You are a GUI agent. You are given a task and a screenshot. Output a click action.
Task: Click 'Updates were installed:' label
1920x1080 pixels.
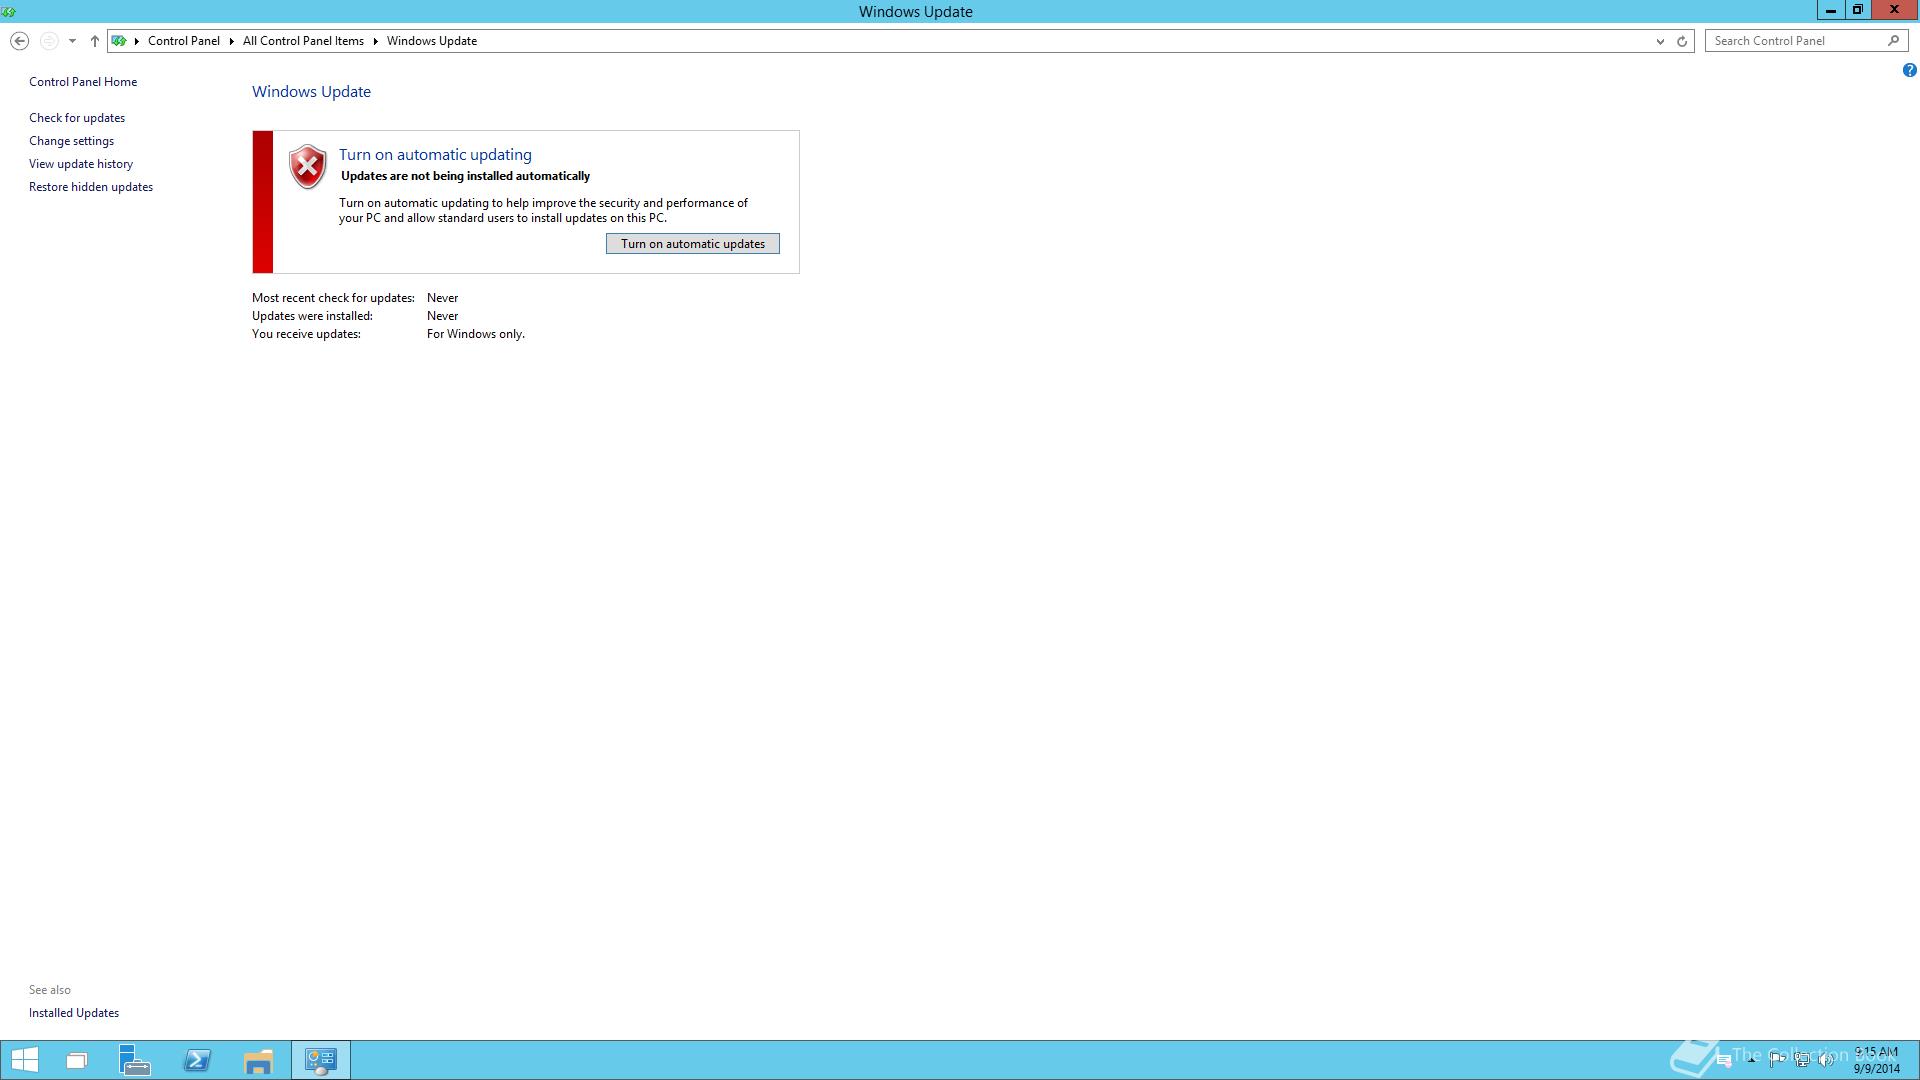[x=312, y=316]
